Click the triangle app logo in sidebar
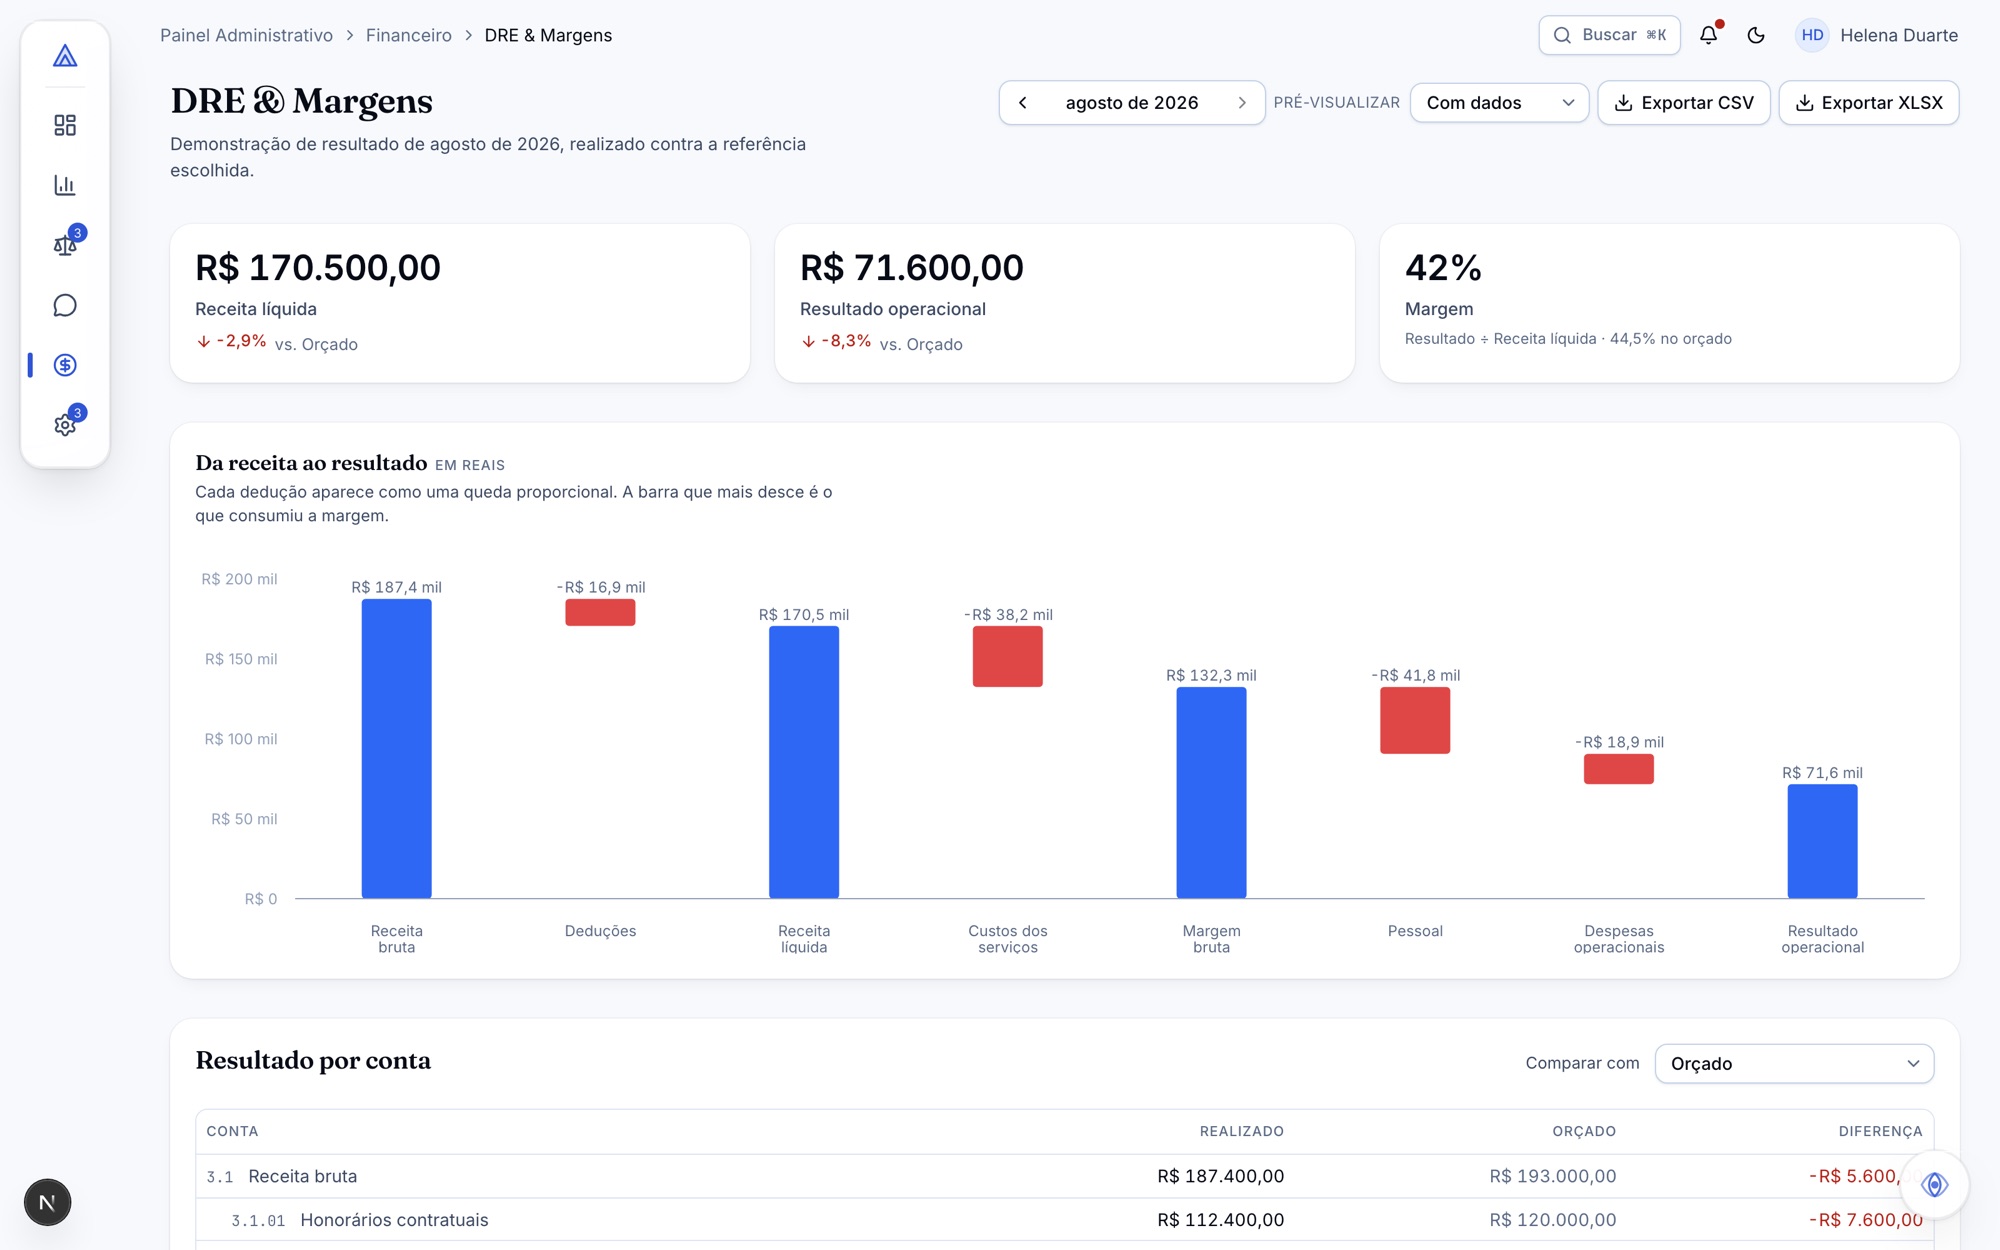This screenshot has width=2000, height=1250. click(x=65, y=56)
